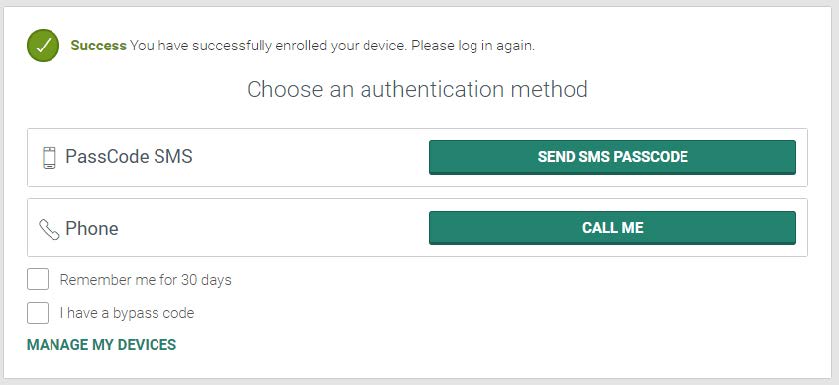Click the gray page background outside the panel

pyautogui.click(x=835, y=192)
